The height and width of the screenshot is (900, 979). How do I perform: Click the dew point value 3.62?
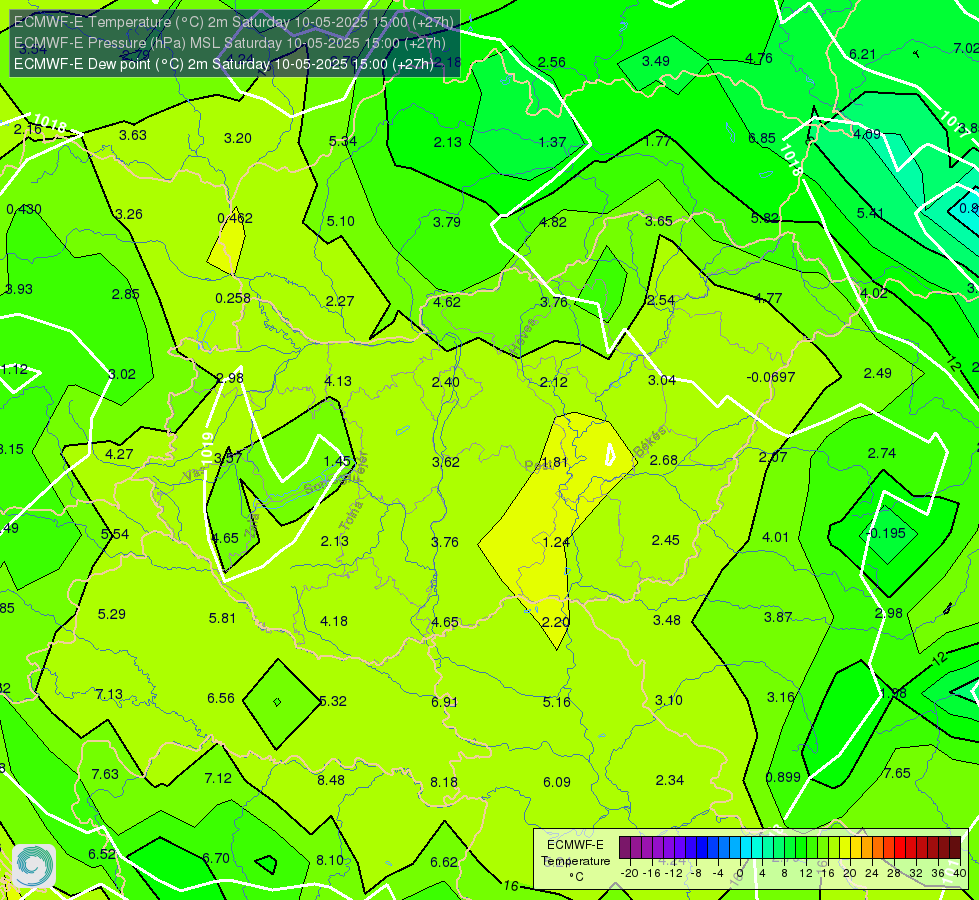tap(446, 462)
